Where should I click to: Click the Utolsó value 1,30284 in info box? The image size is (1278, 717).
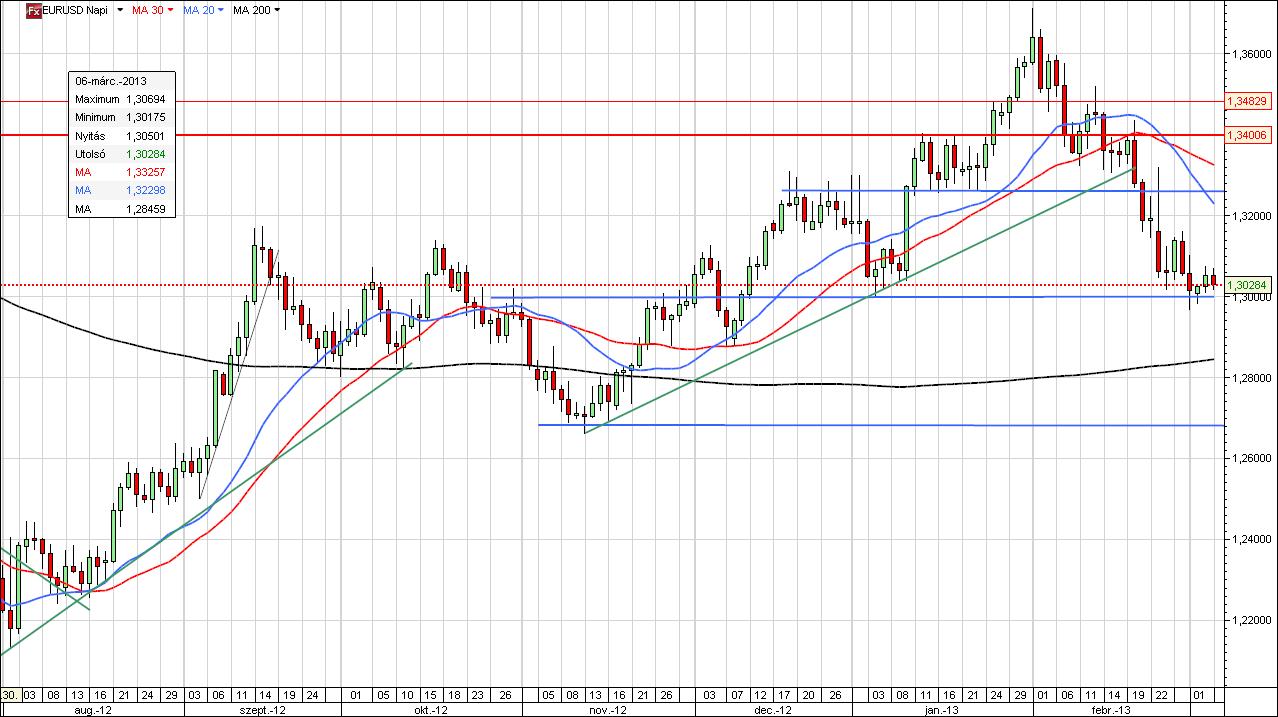pos(146,154)
